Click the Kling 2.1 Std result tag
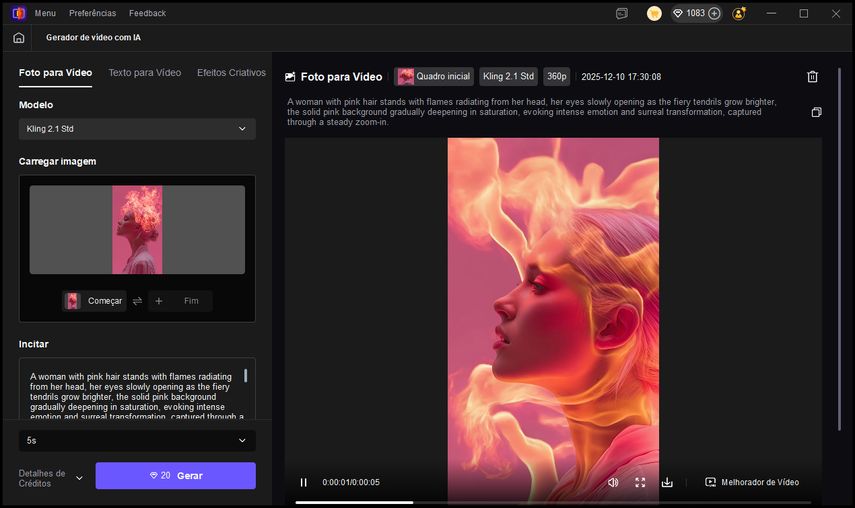The image size is (855, 508). coord(508,76)
